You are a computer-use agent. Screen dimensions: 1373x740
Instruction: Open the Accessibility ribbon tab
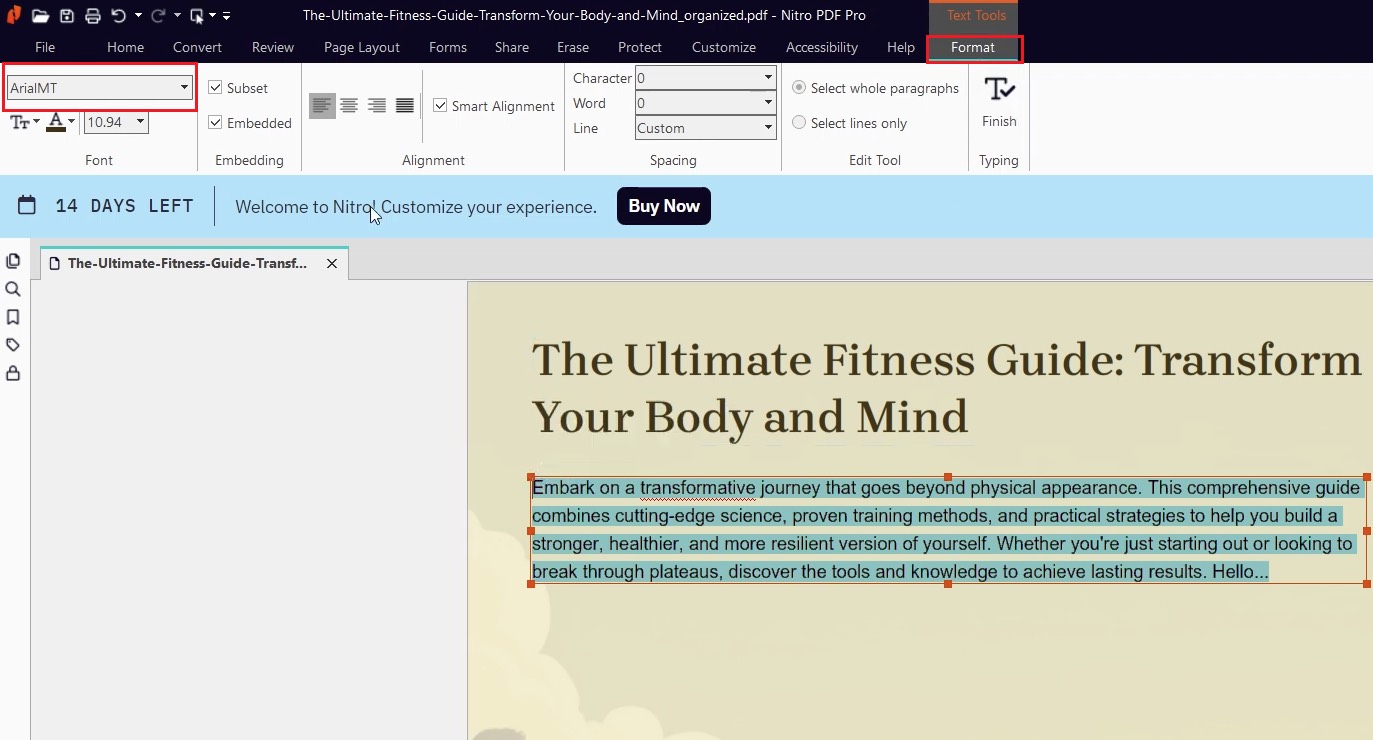click(822, 47)
